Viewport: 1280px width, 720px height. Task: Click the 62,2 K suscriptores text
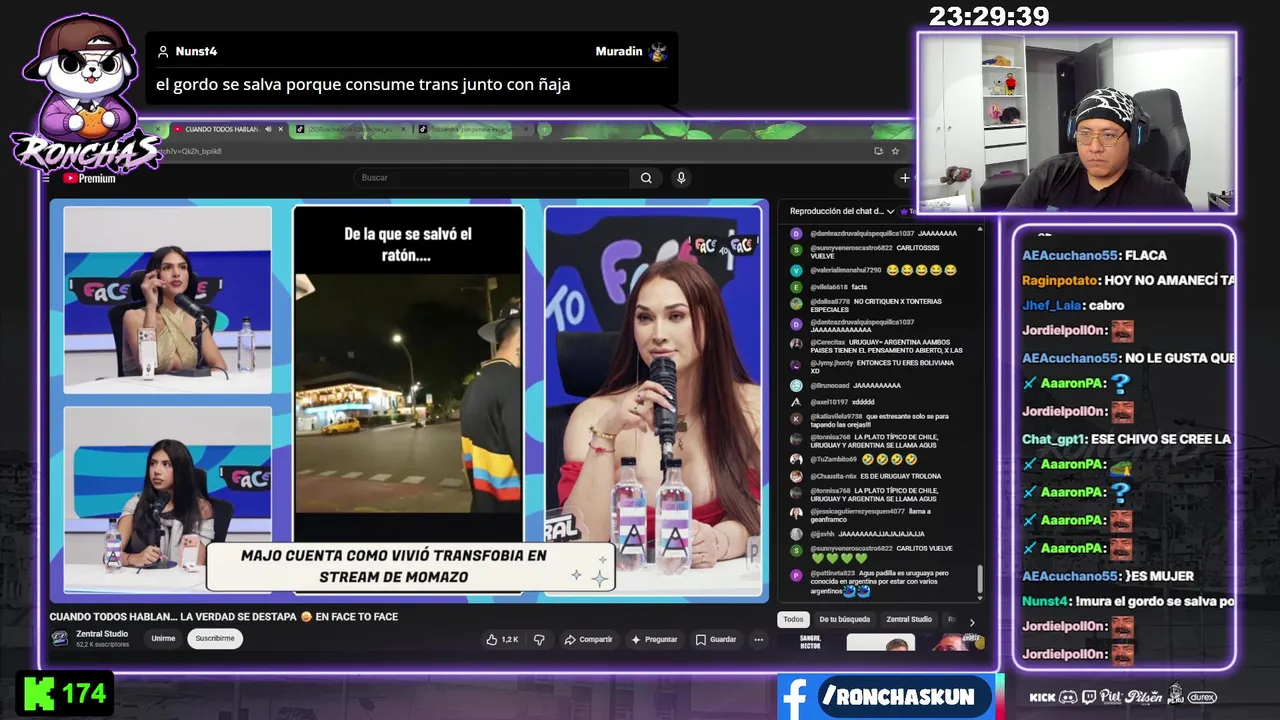[x=102, y=645]
